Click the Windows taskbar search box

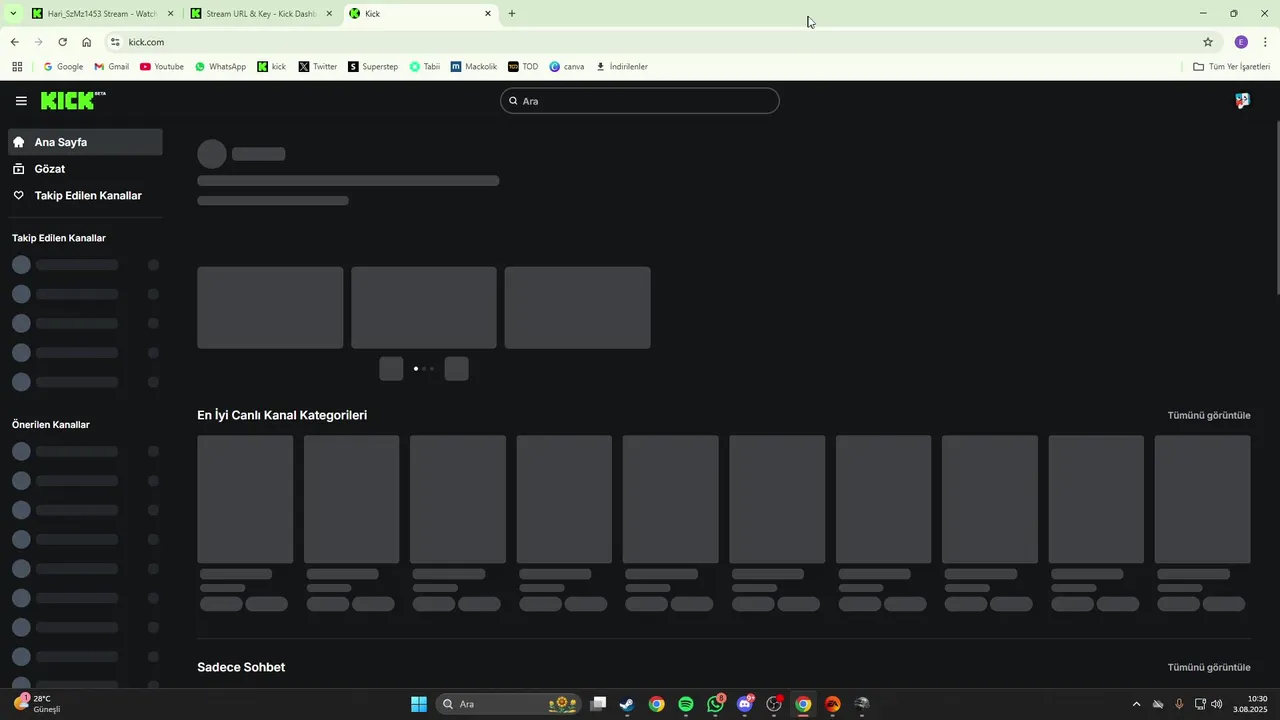508,704
